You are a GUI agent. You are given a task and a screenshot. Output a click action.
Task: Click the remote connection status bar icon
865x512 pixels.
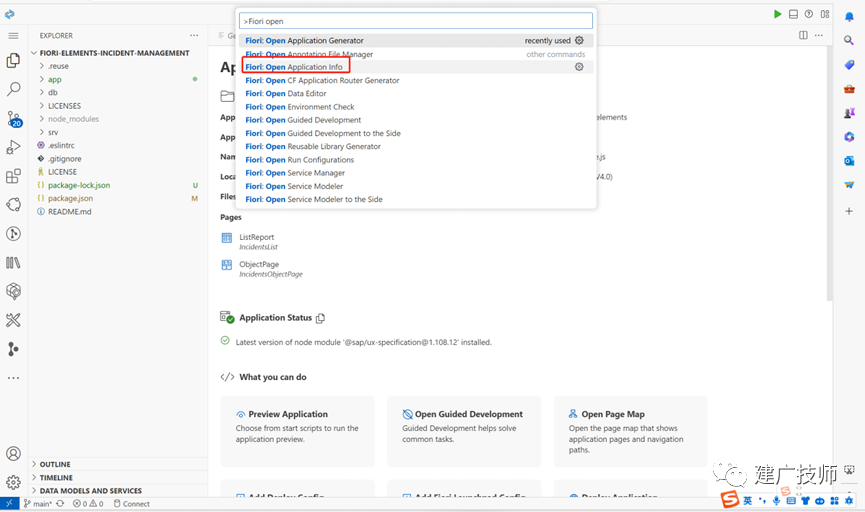point(9,503)
